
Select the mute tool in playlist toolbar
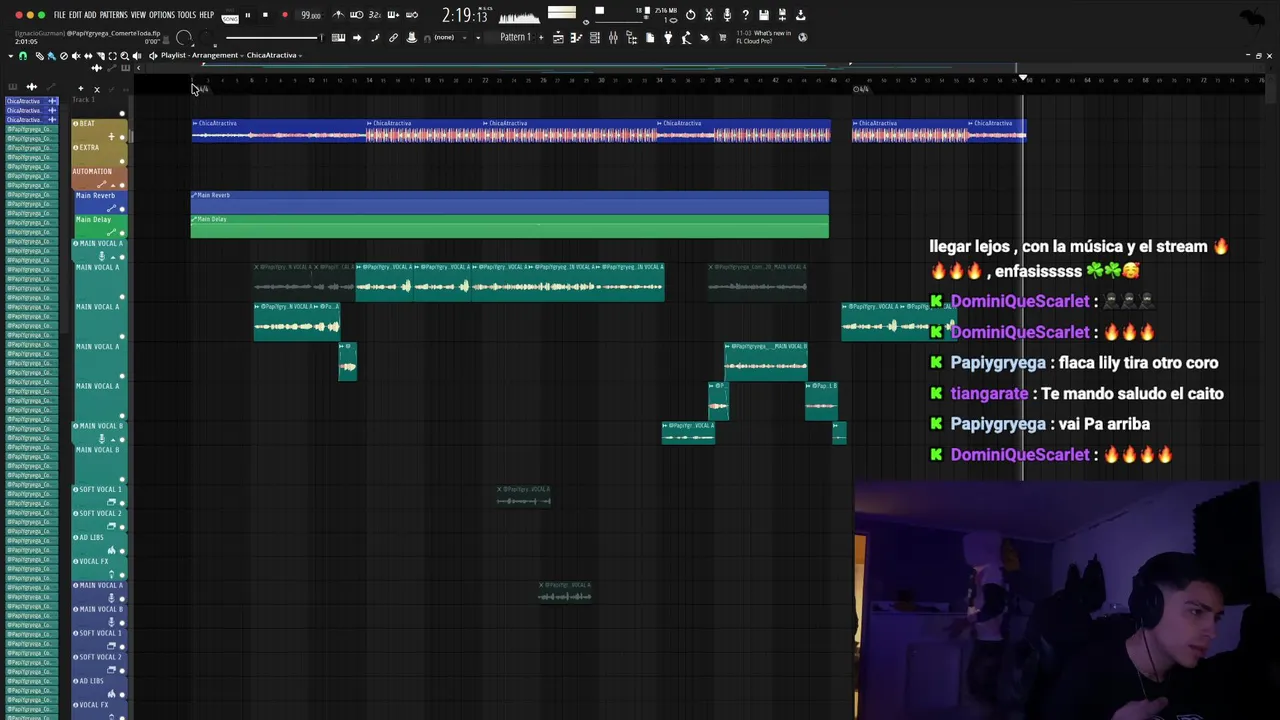coord(75,56)
